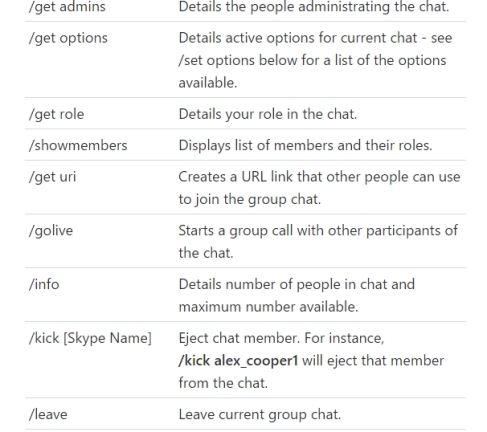
Task: Click 'Eject chat member. For instance,' text
Action: (x=281, y=338)
